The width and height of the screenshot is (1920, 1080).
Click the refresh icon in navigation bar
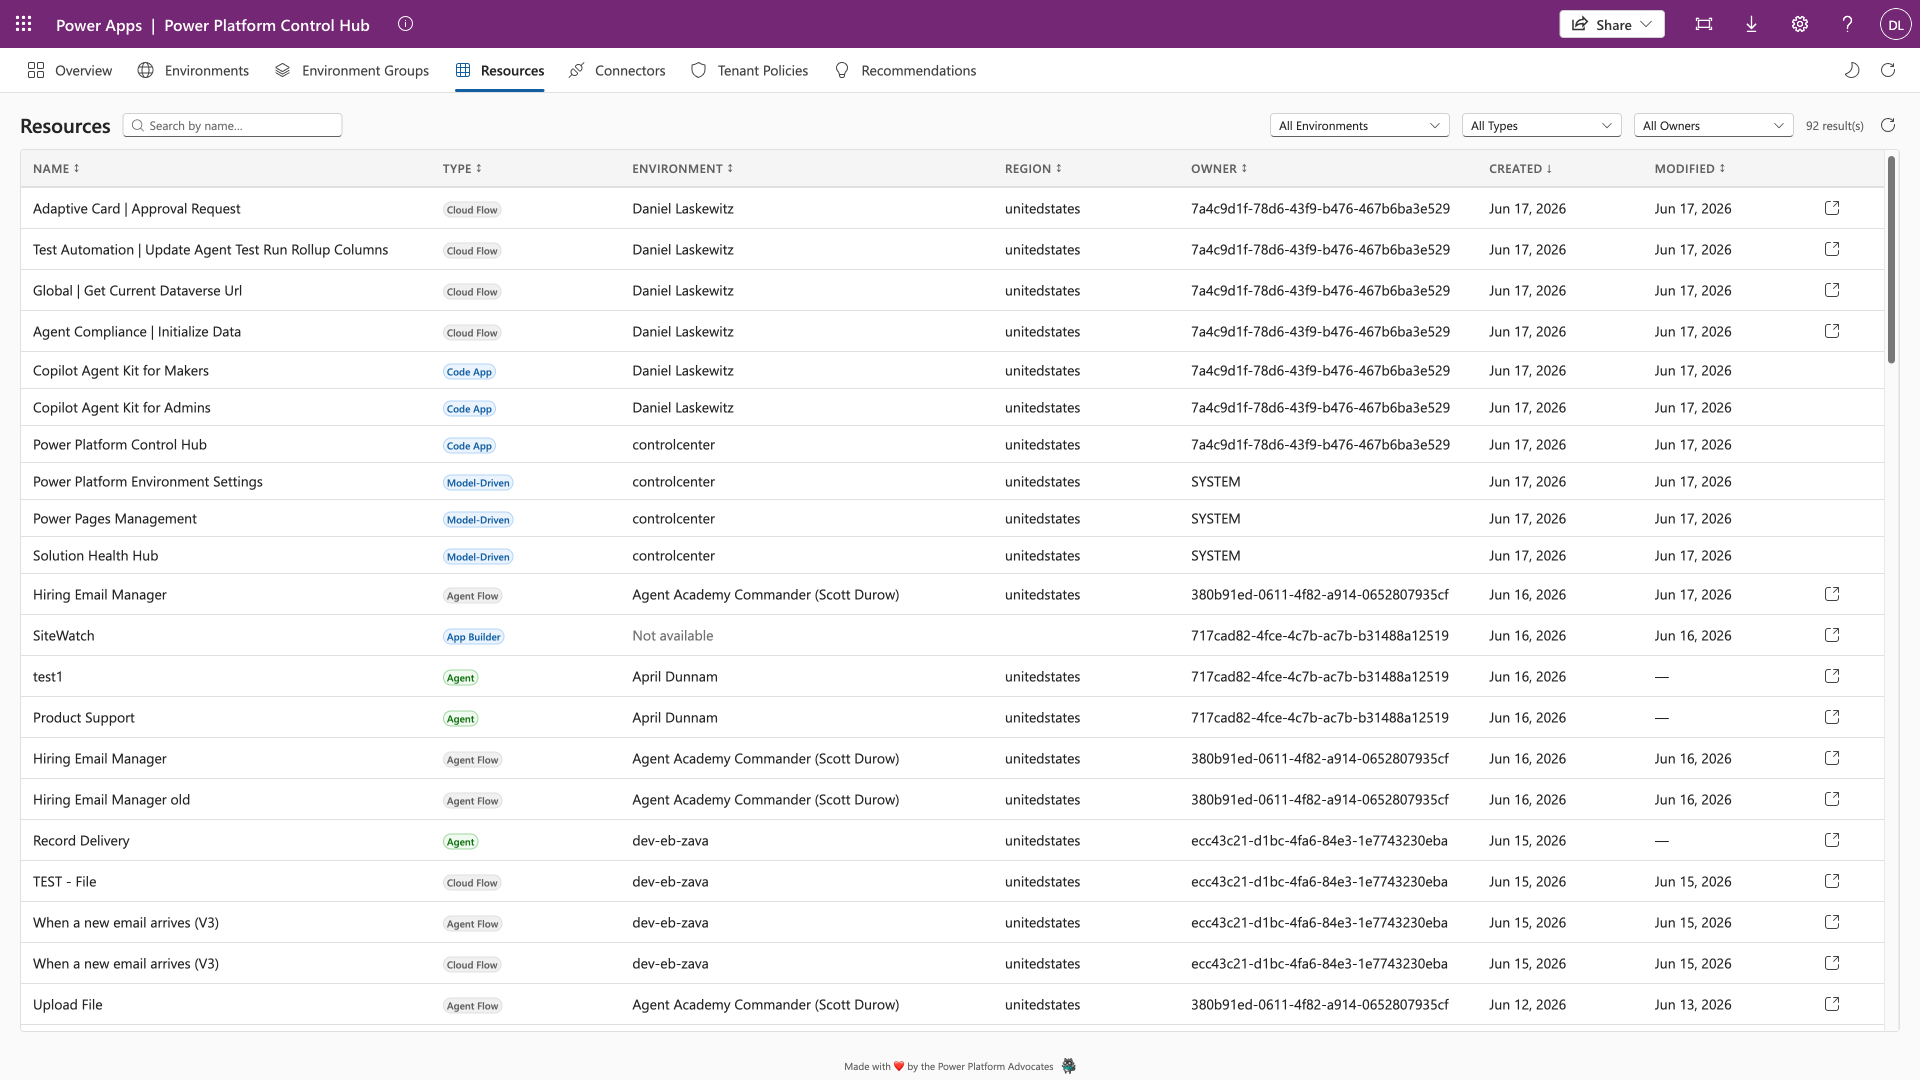(1888, 70)
